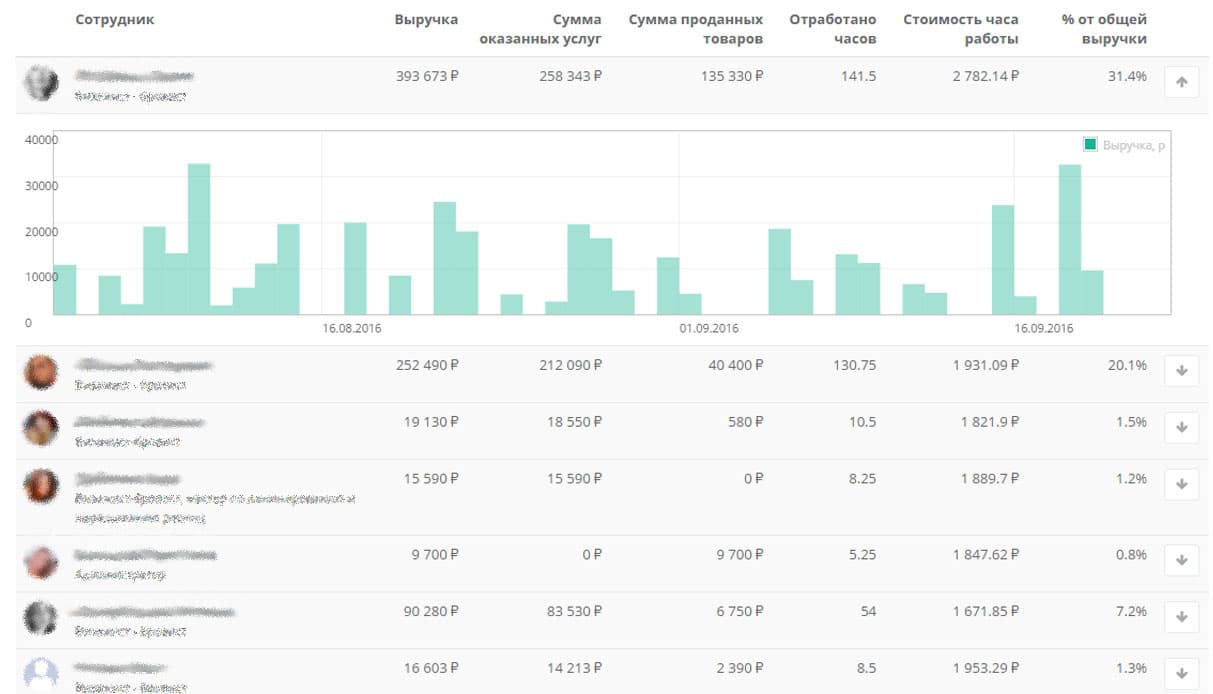
Task: Expand the row with 9 700 ₽ revenue
Action: coord(1181,561)
